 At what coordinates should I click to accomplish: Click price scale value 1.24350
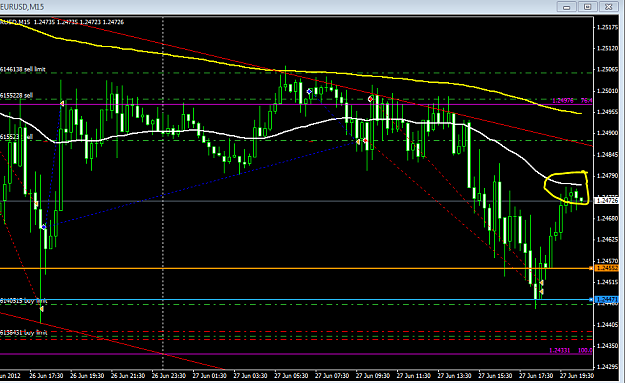607,346
